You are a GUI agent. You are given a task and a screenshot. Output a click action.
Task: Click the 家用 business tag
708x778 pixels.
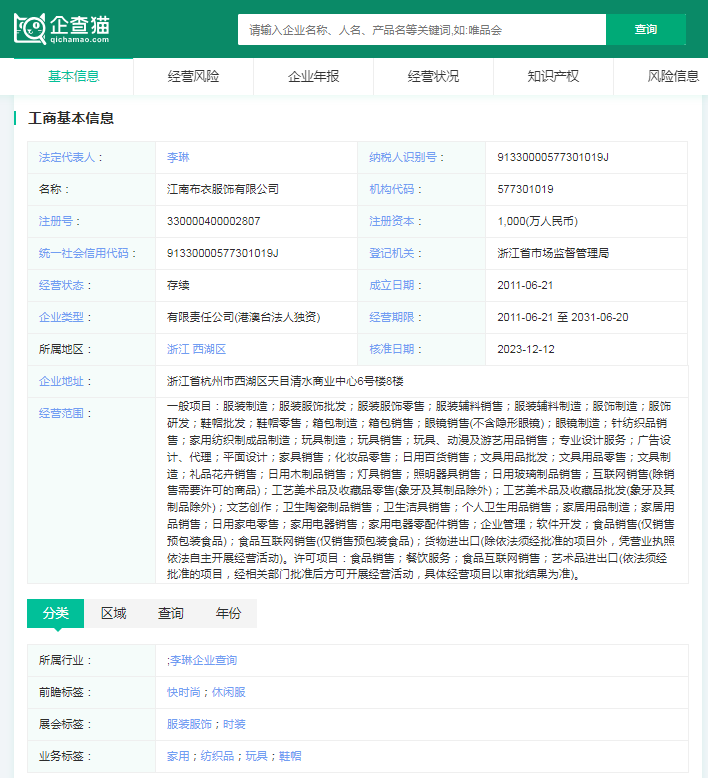(x=178, y=756)
